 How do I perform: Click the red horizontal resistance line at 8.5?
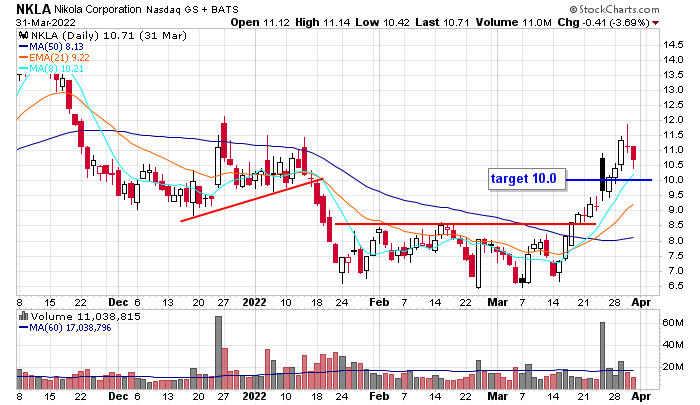[x=465, y=224]
